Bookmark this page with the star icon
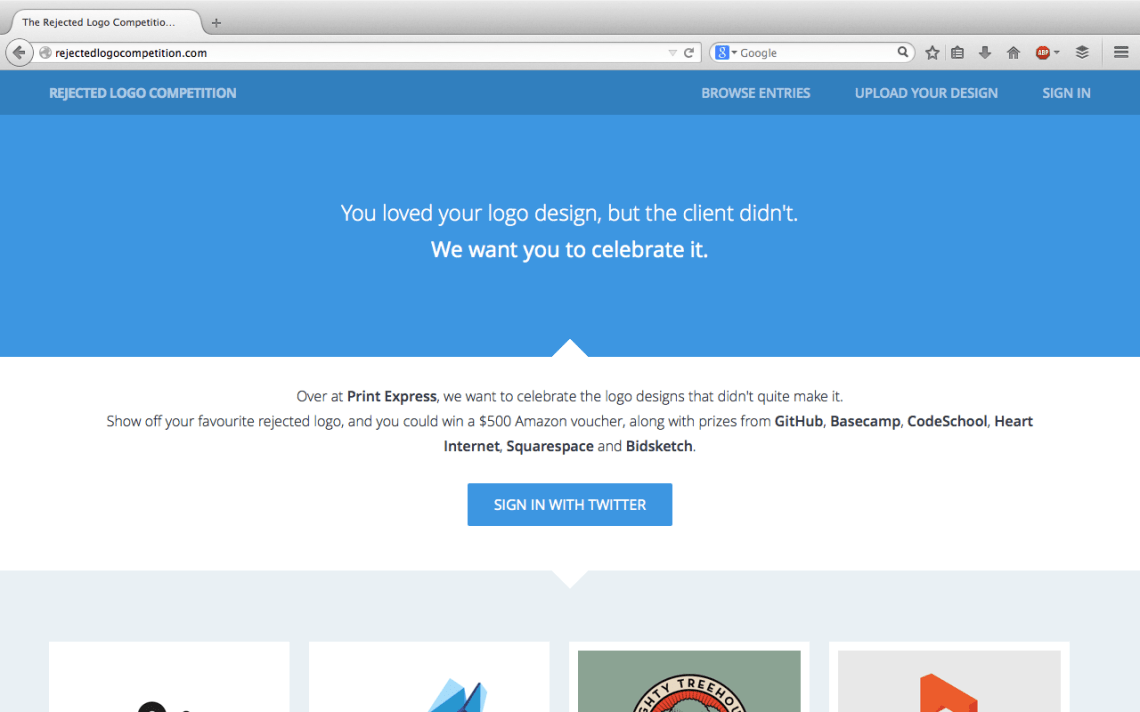The height and width of the screenshot is (712, 1140). [x=932, y=53]
